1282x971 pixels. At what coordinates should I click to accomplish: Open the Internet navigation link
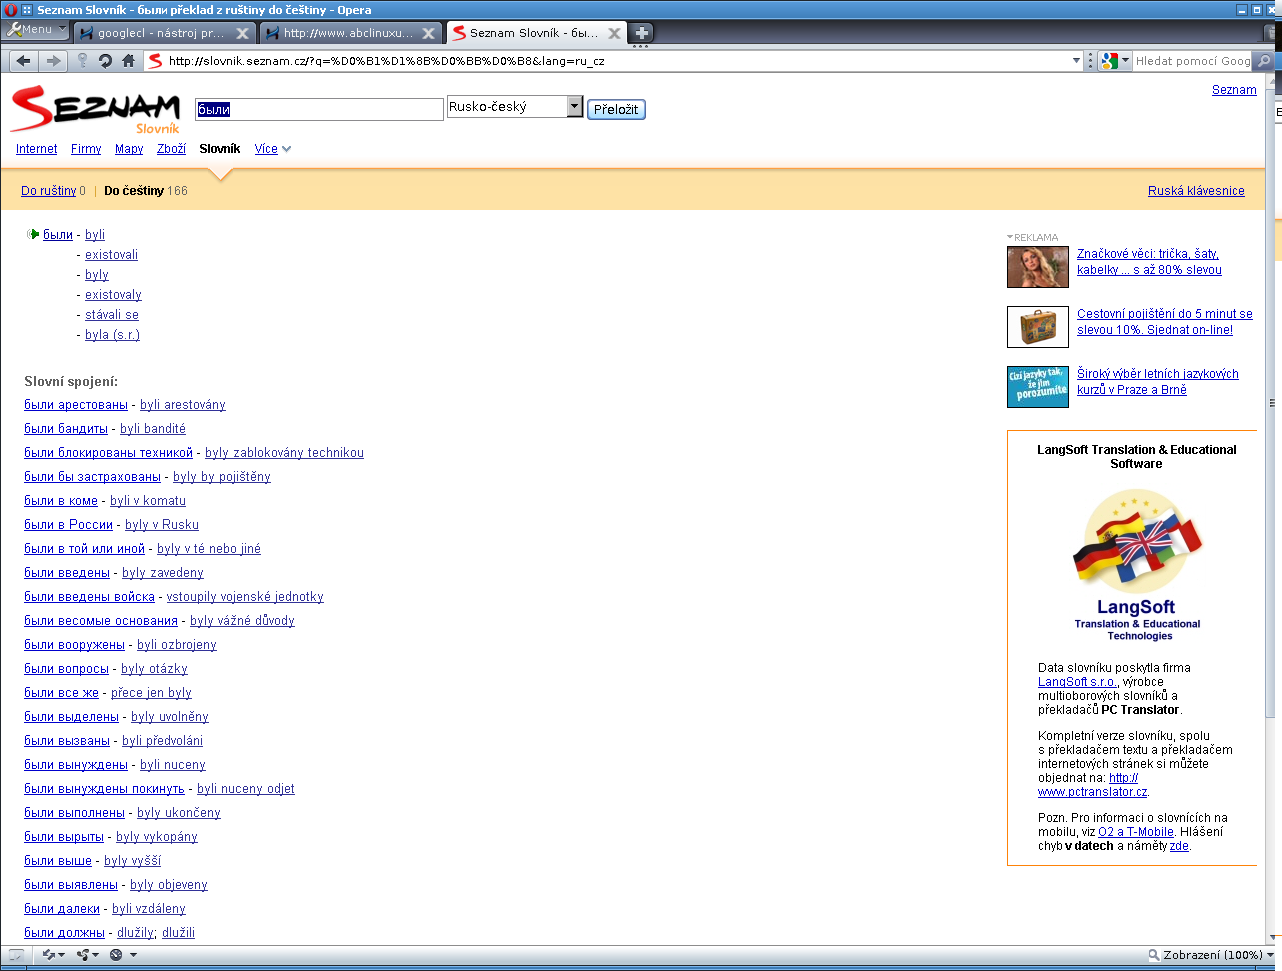[x=37, y=149]
